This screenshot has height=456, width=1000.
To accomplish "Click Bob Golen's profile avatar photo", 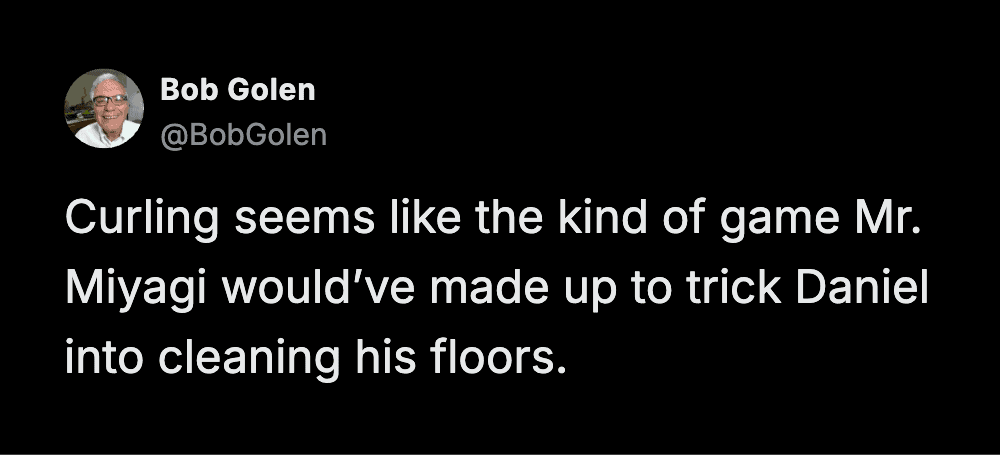I will click(103, 108).
